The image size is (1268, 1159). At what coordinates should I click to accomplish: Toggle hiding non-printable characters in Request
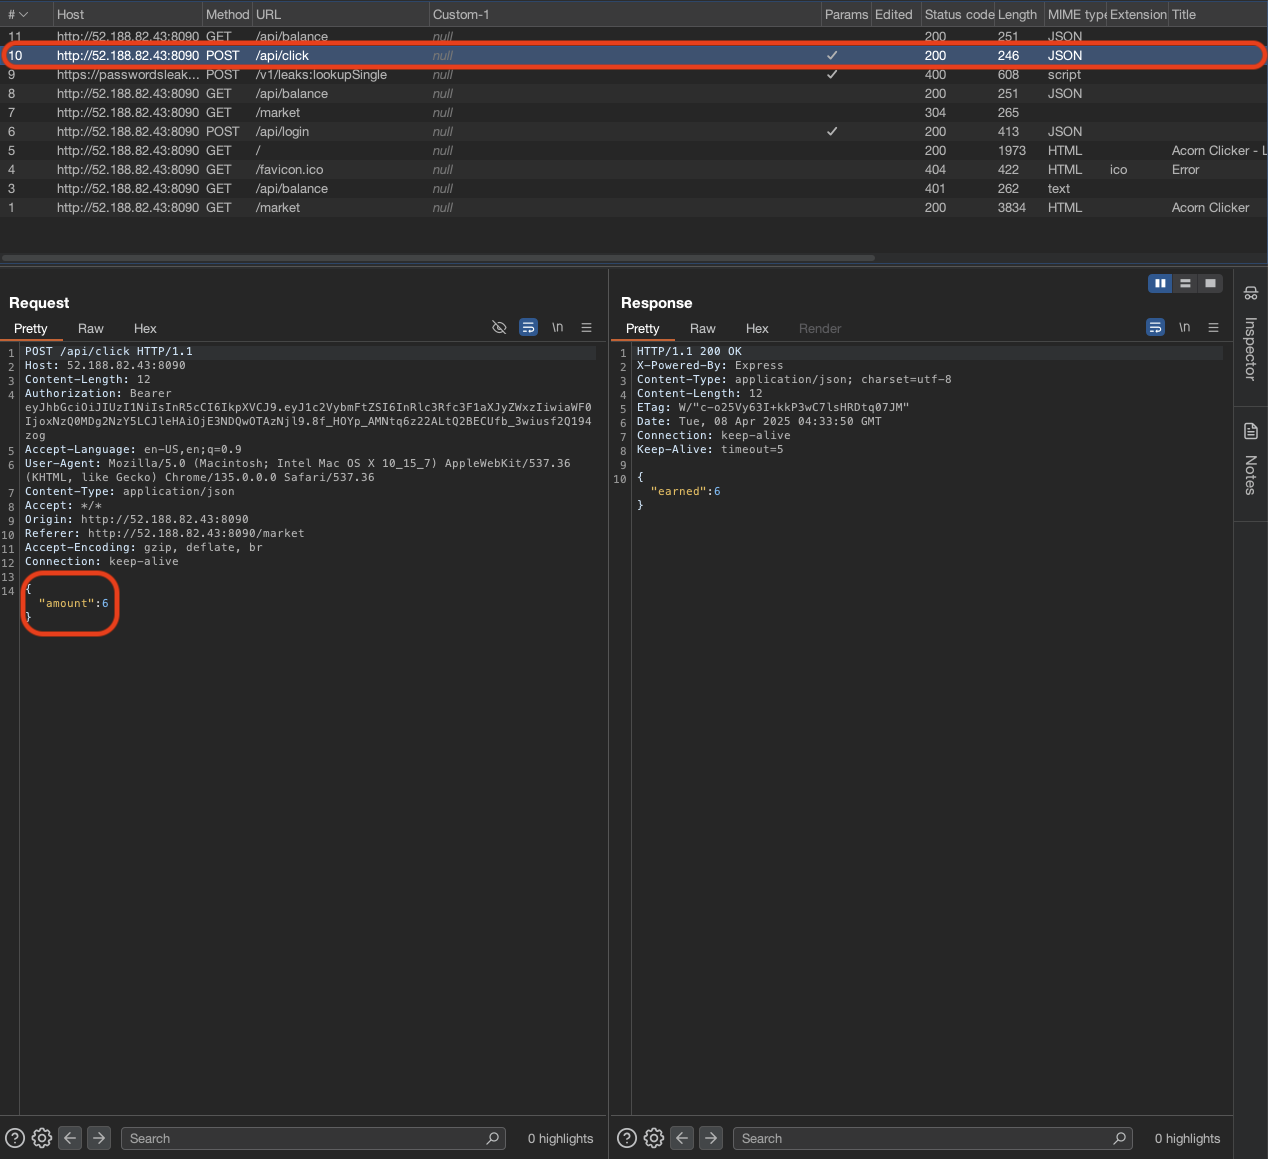(x=499, y=327)
